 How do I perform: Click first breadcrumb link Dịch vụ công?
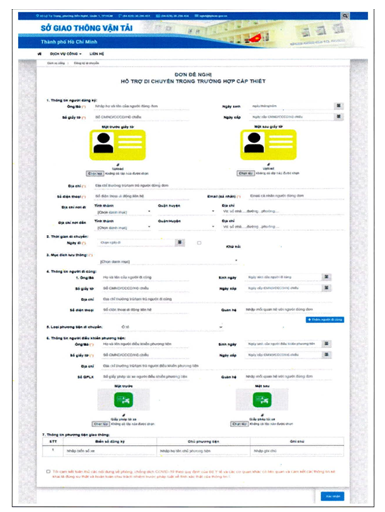tap(56, 63)
